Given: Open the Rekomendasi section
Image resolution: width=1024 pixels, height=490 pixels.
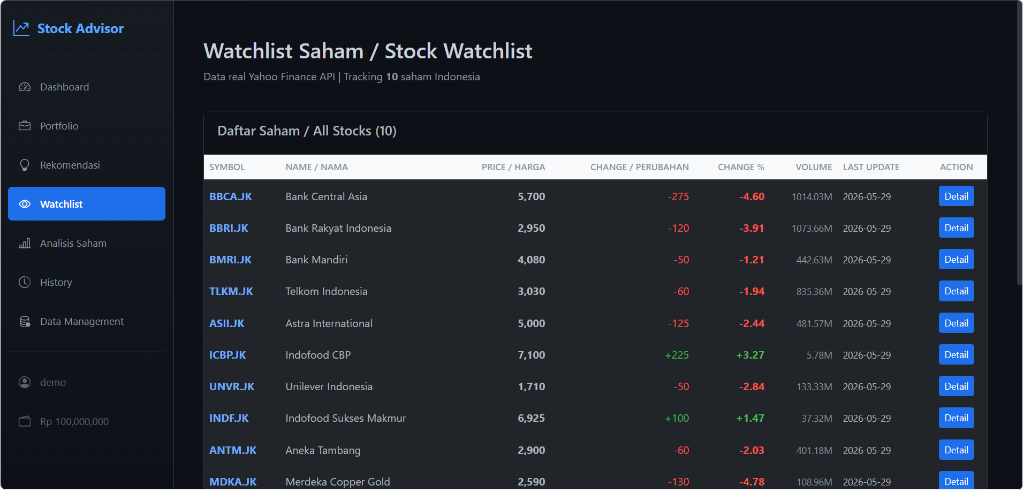Looking at the screenshot, I should click(86, 165).
